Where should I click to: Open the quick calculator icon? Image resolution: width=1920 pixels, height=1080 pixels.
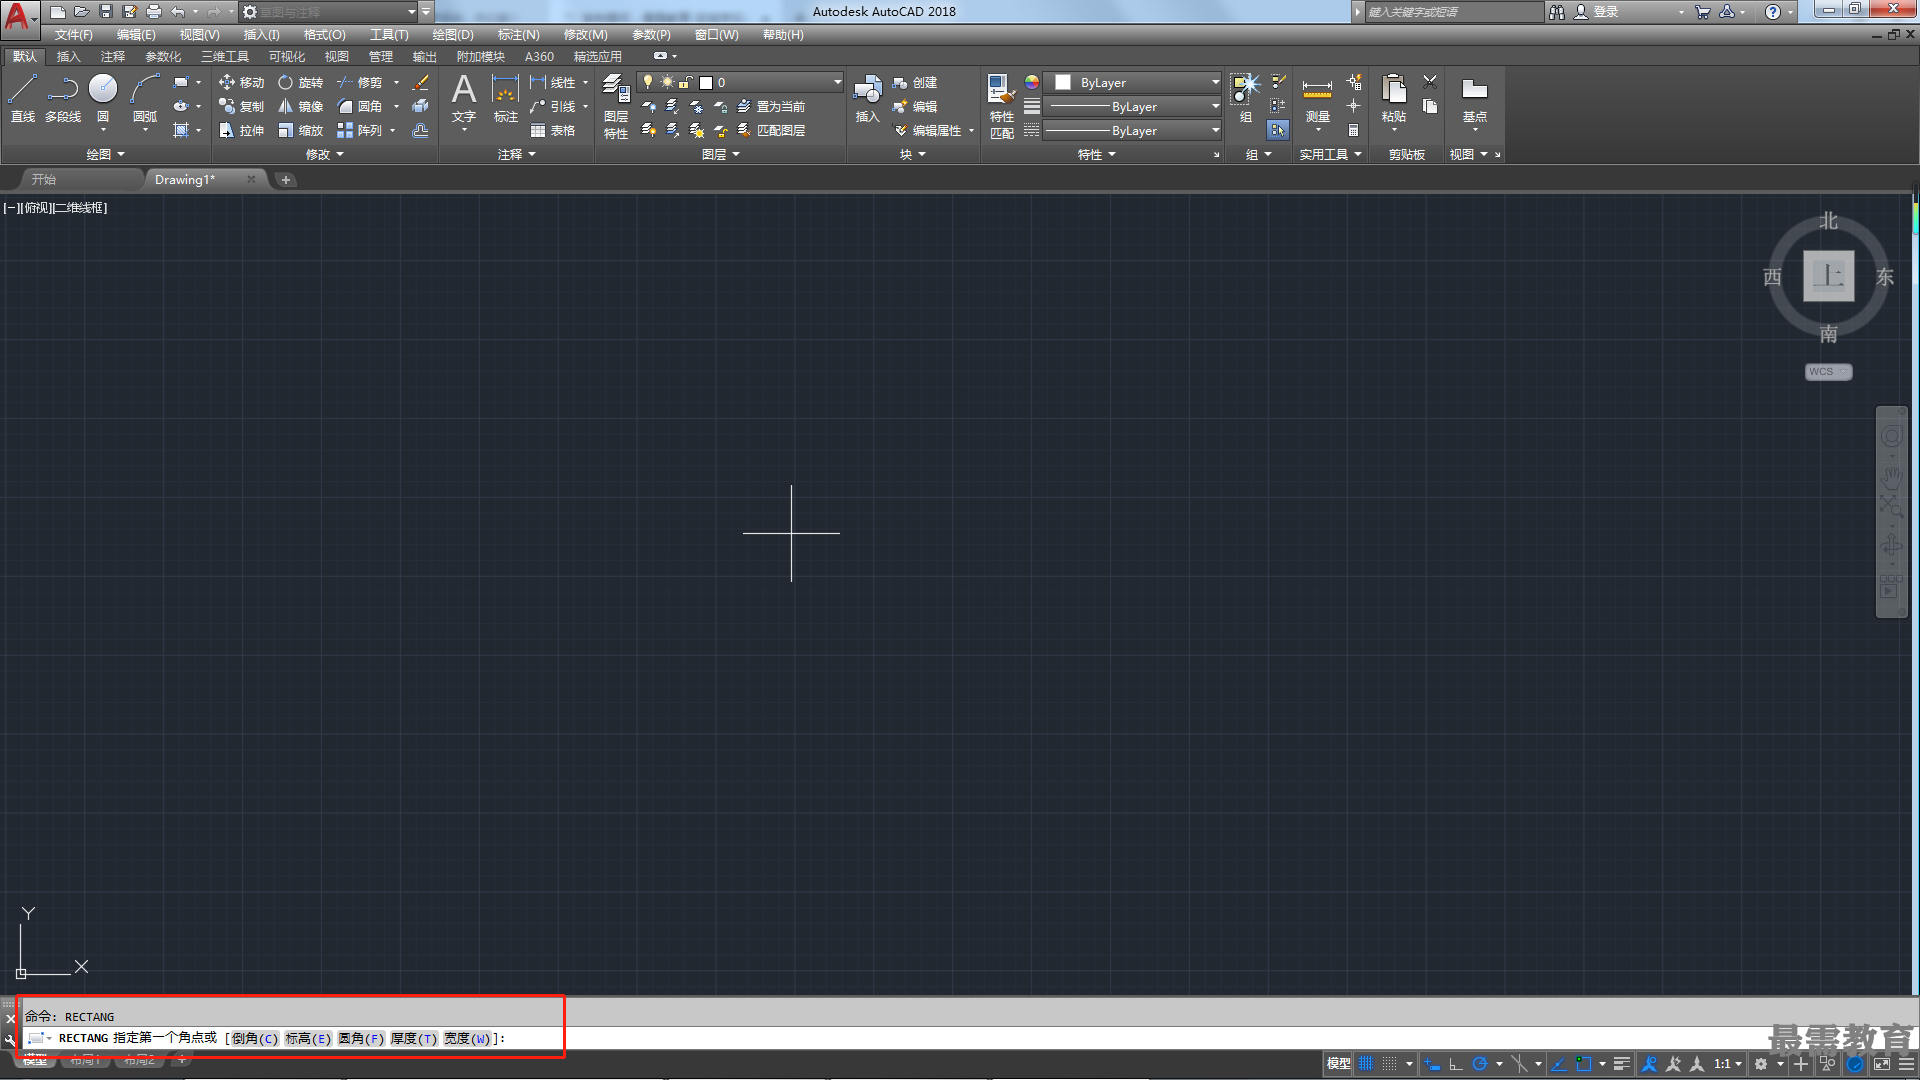pos(1353,130)
